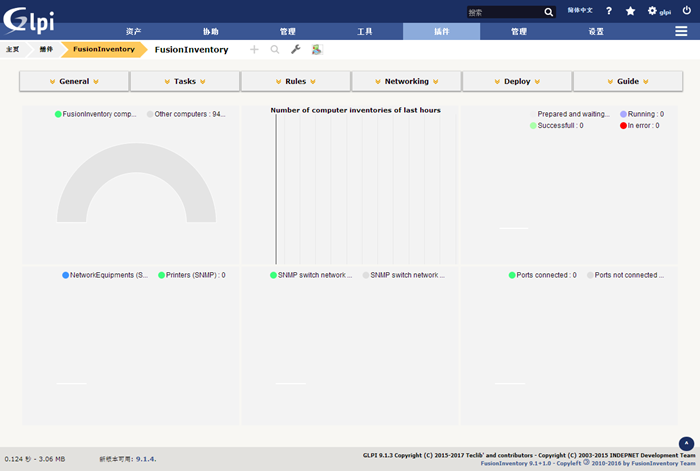Viewport: 700px width, 471px height.
Task: Open the wrench configuration icon
Action: (x=296, y=50)
